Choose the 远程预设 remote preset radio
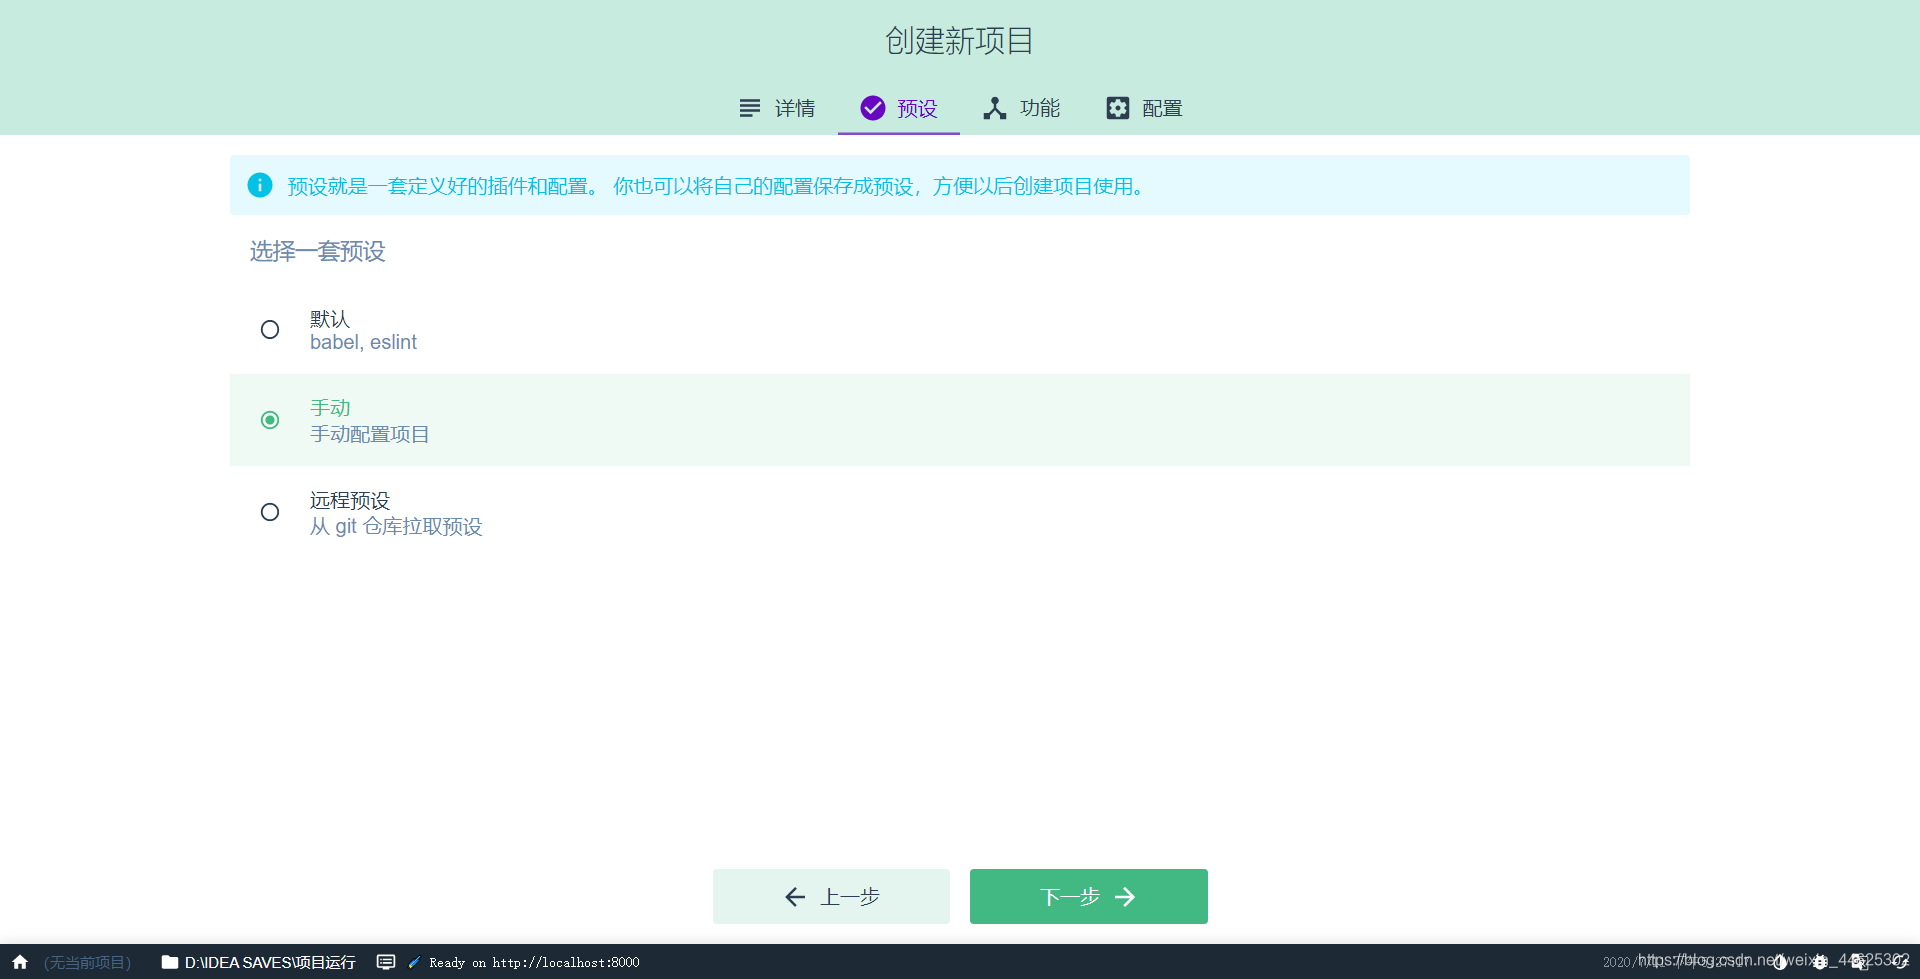Image resolution: width=1920 pixels, height=979 pixels. click(270, 512)
